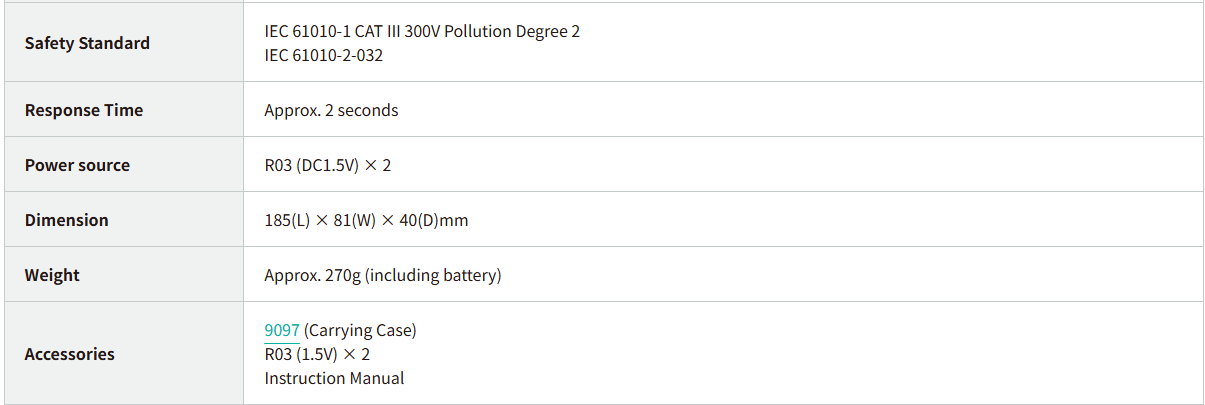Select the Weight row label
Image resolution: width=1205 pixels, height=405 pixels.
(52, 275)
